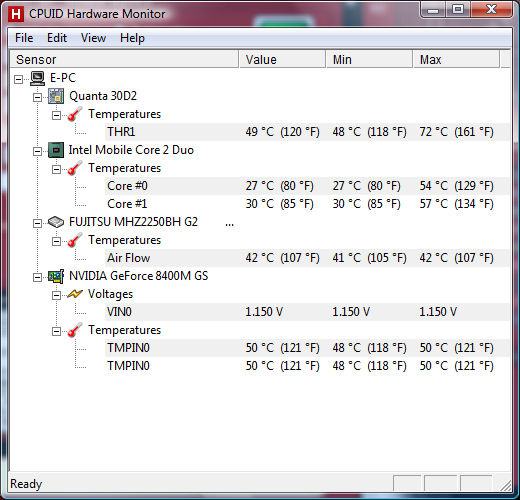Image resolution: width=520 pixels, height=500 pixels.
Task: Click the FUJITSU hard drive icon
Action: (x=56, y=222)
